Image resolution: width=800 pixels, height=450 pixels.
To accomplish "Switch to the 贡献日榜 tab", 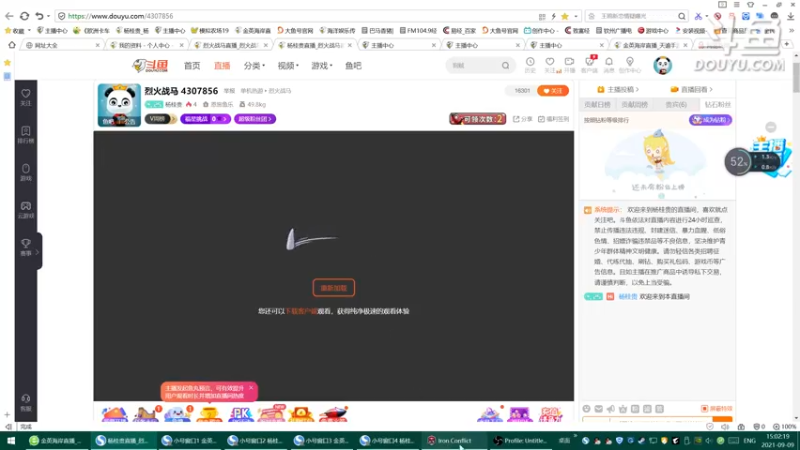I will pyautogui.click(x=597, y=105).
